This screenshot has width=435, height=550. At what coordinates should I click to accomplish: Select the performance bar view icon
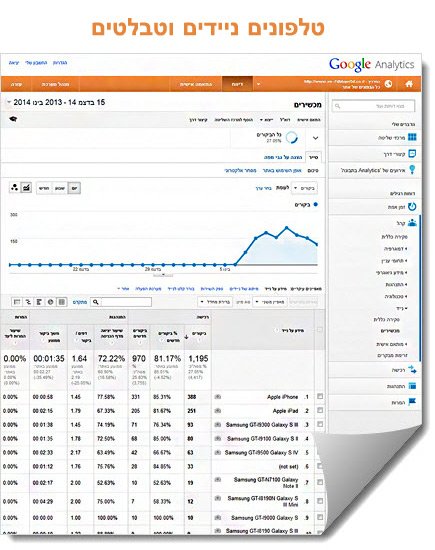(39, 302)
